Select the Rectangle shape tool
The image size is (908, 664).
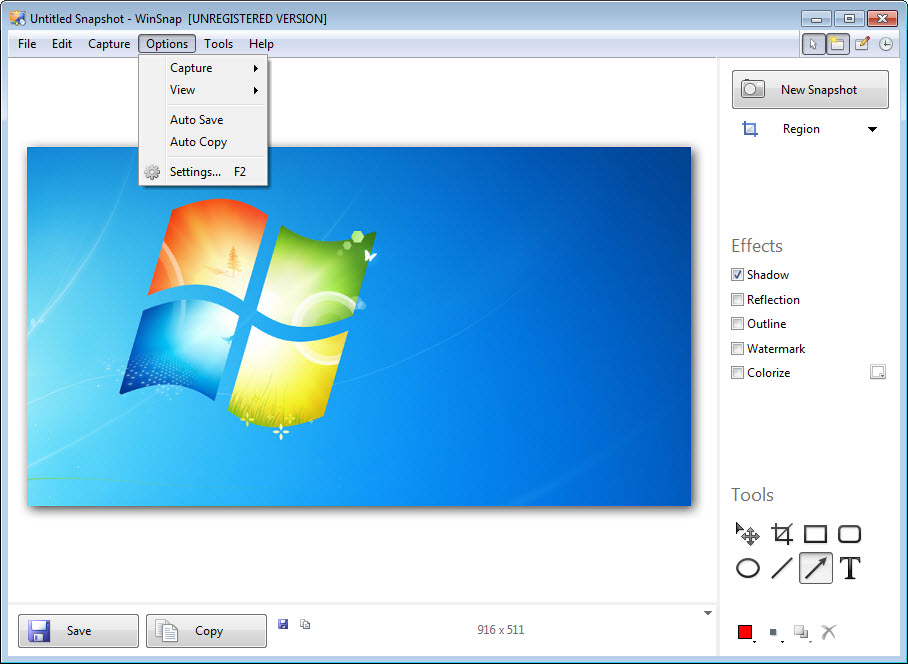click(x=815, y=534)
